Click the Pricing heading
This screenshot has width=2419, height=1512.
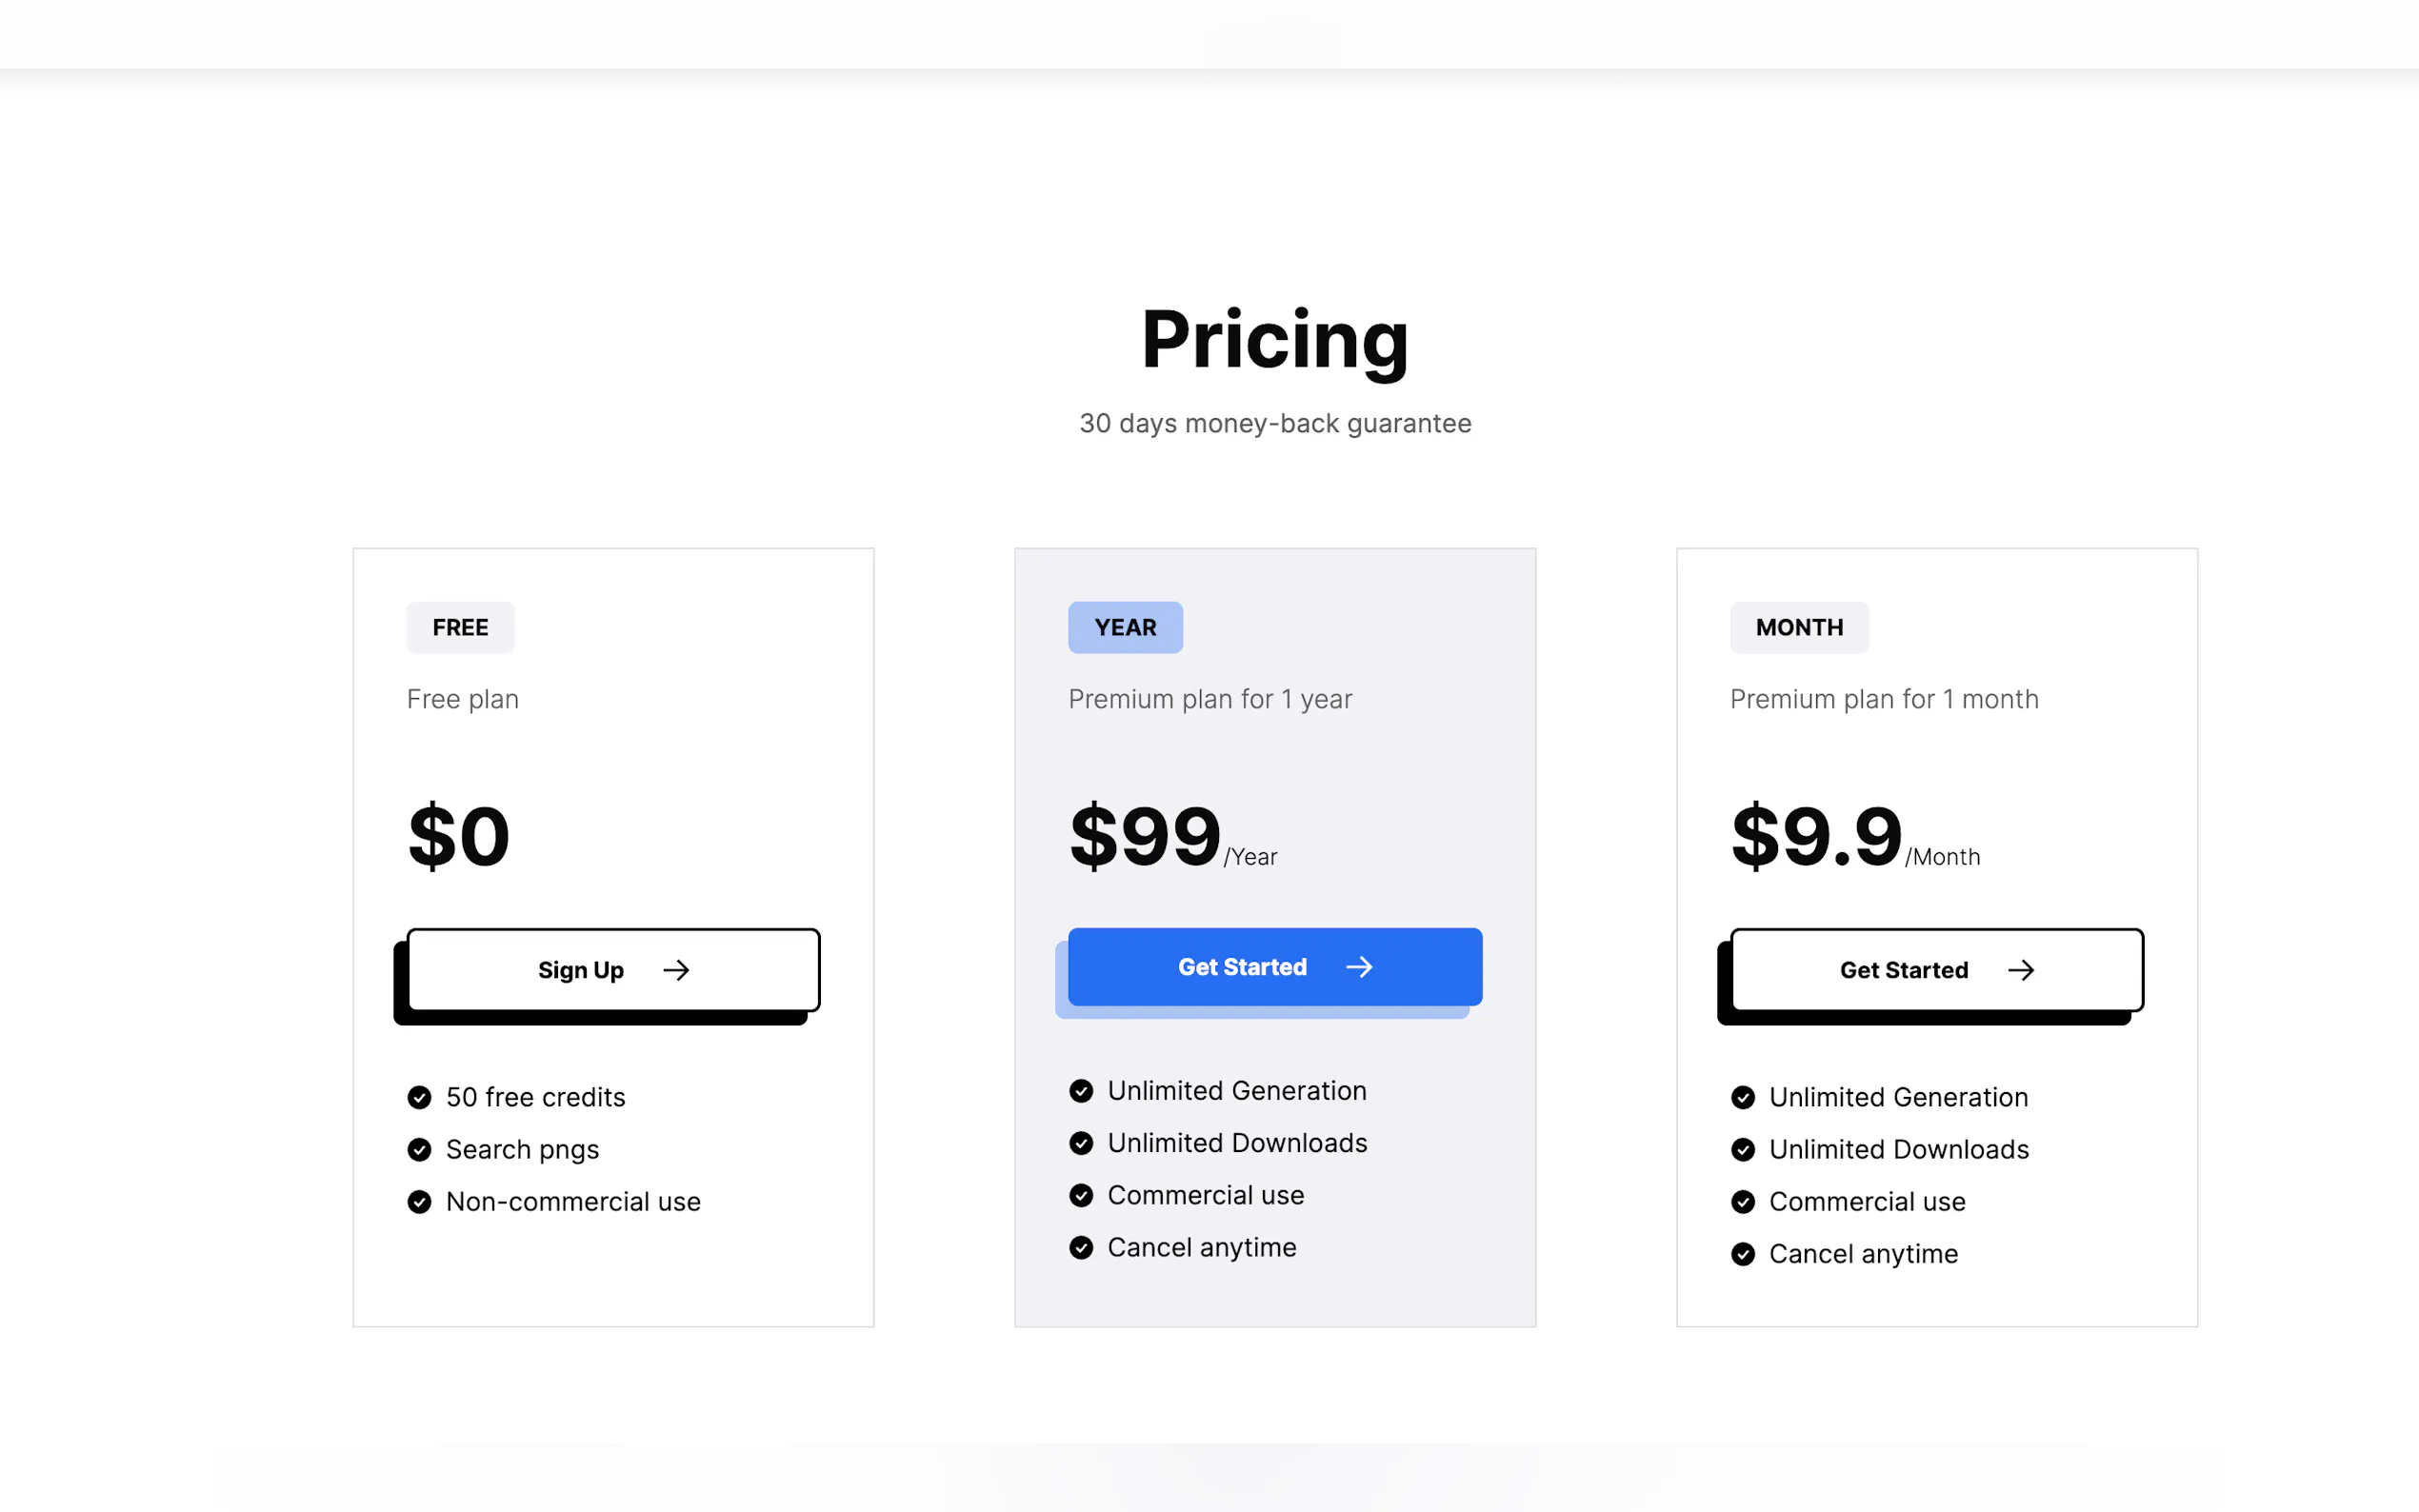[1275, 340]
